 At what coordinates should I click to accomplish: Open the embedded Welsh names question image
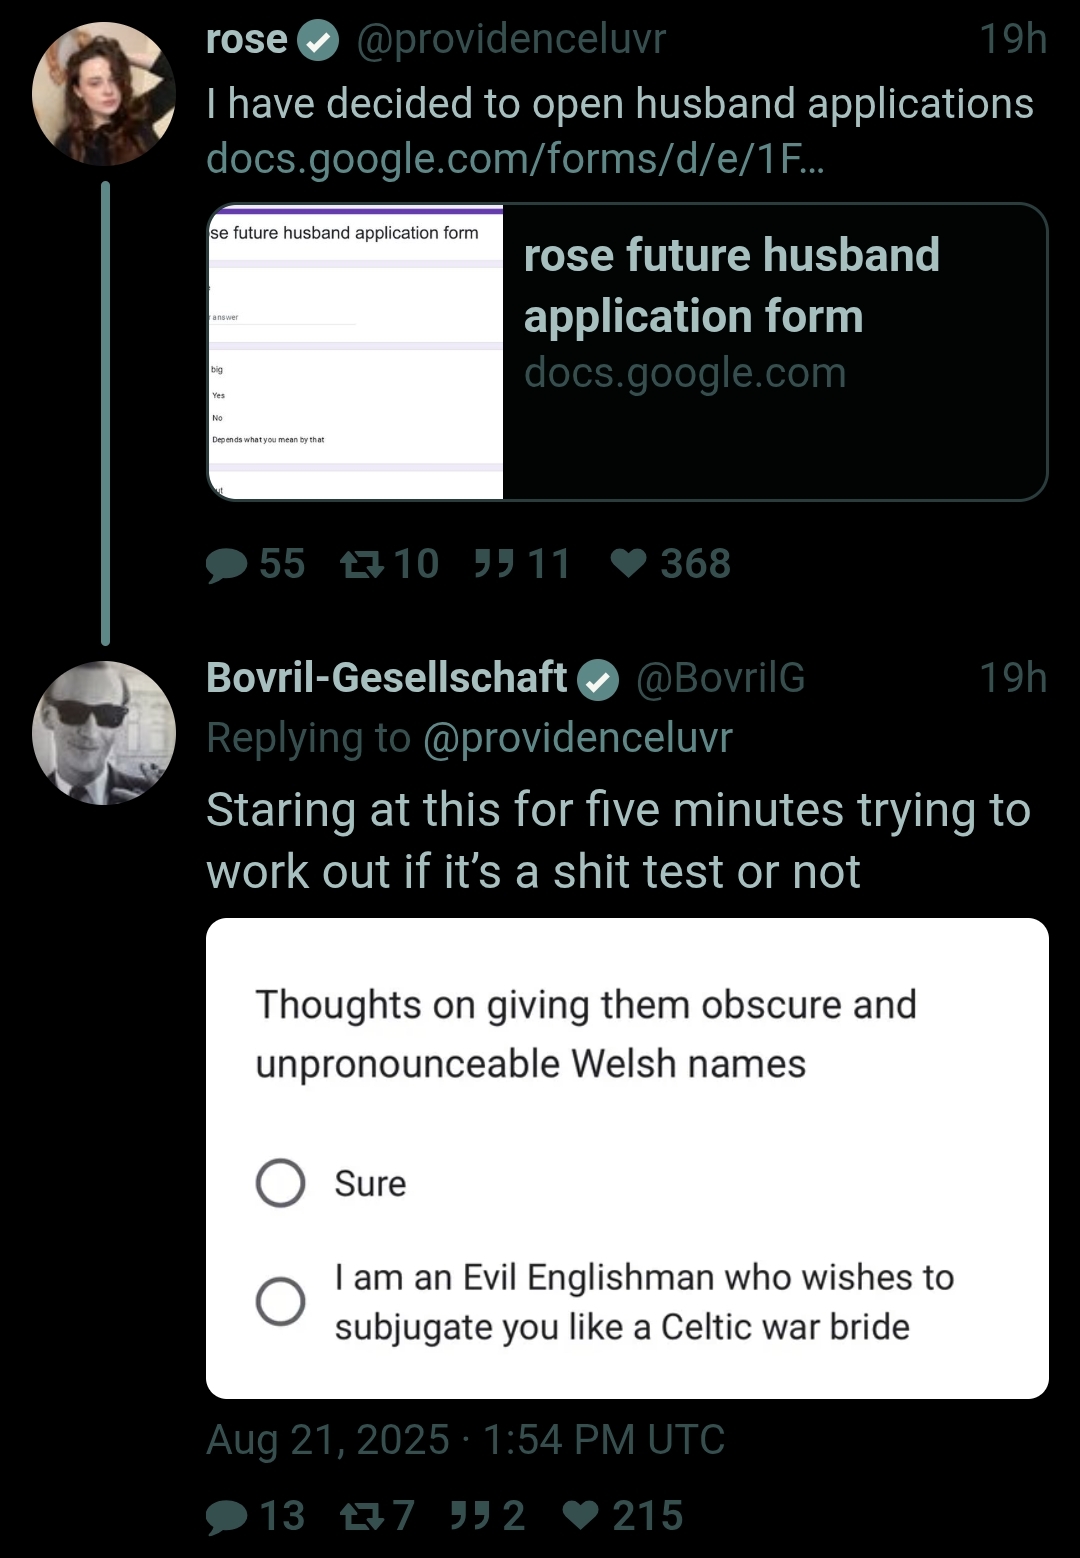[x=627, y=1158]
